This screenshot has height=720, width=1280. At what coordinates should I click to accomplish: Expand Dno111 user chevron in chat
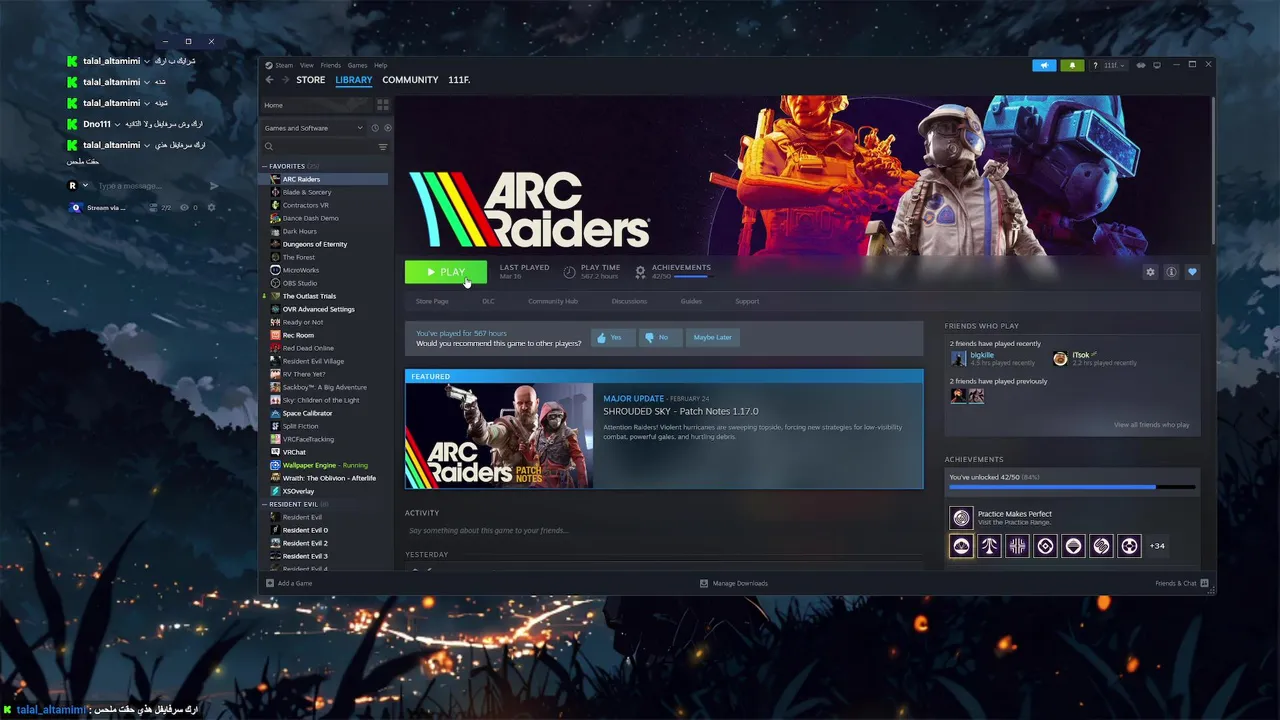click(117, 124)
